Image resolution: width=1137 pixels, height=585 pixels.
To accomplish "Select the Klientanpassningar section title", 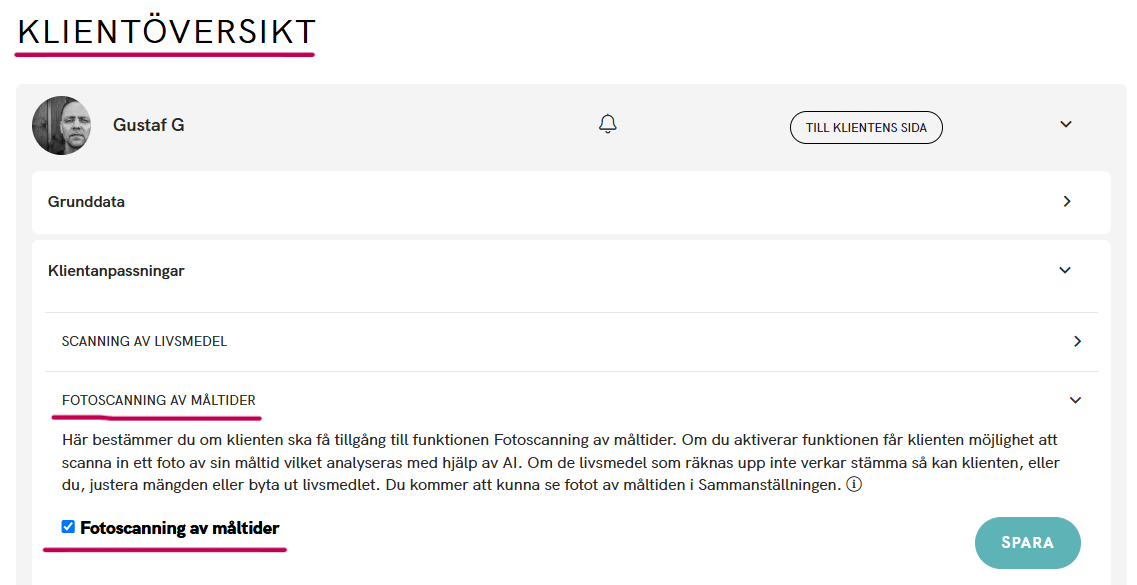I will click(116, 270).
